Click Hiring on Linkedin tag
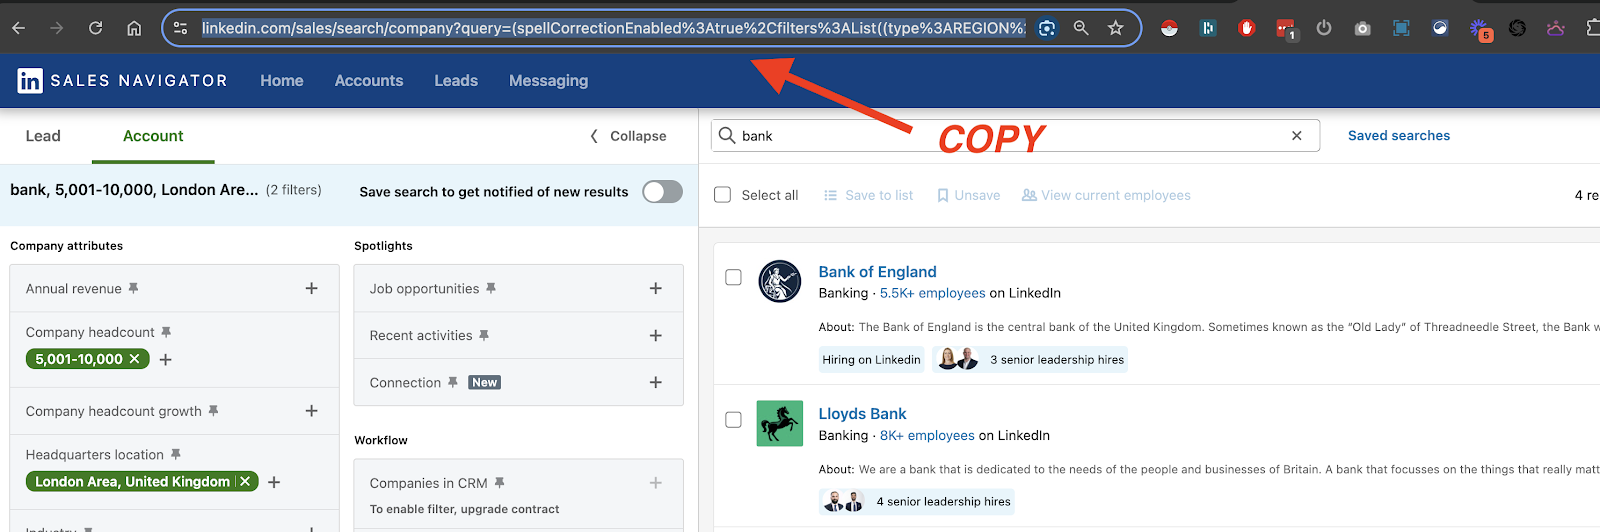The image size is (1600, 532). (x=871, y=359)
